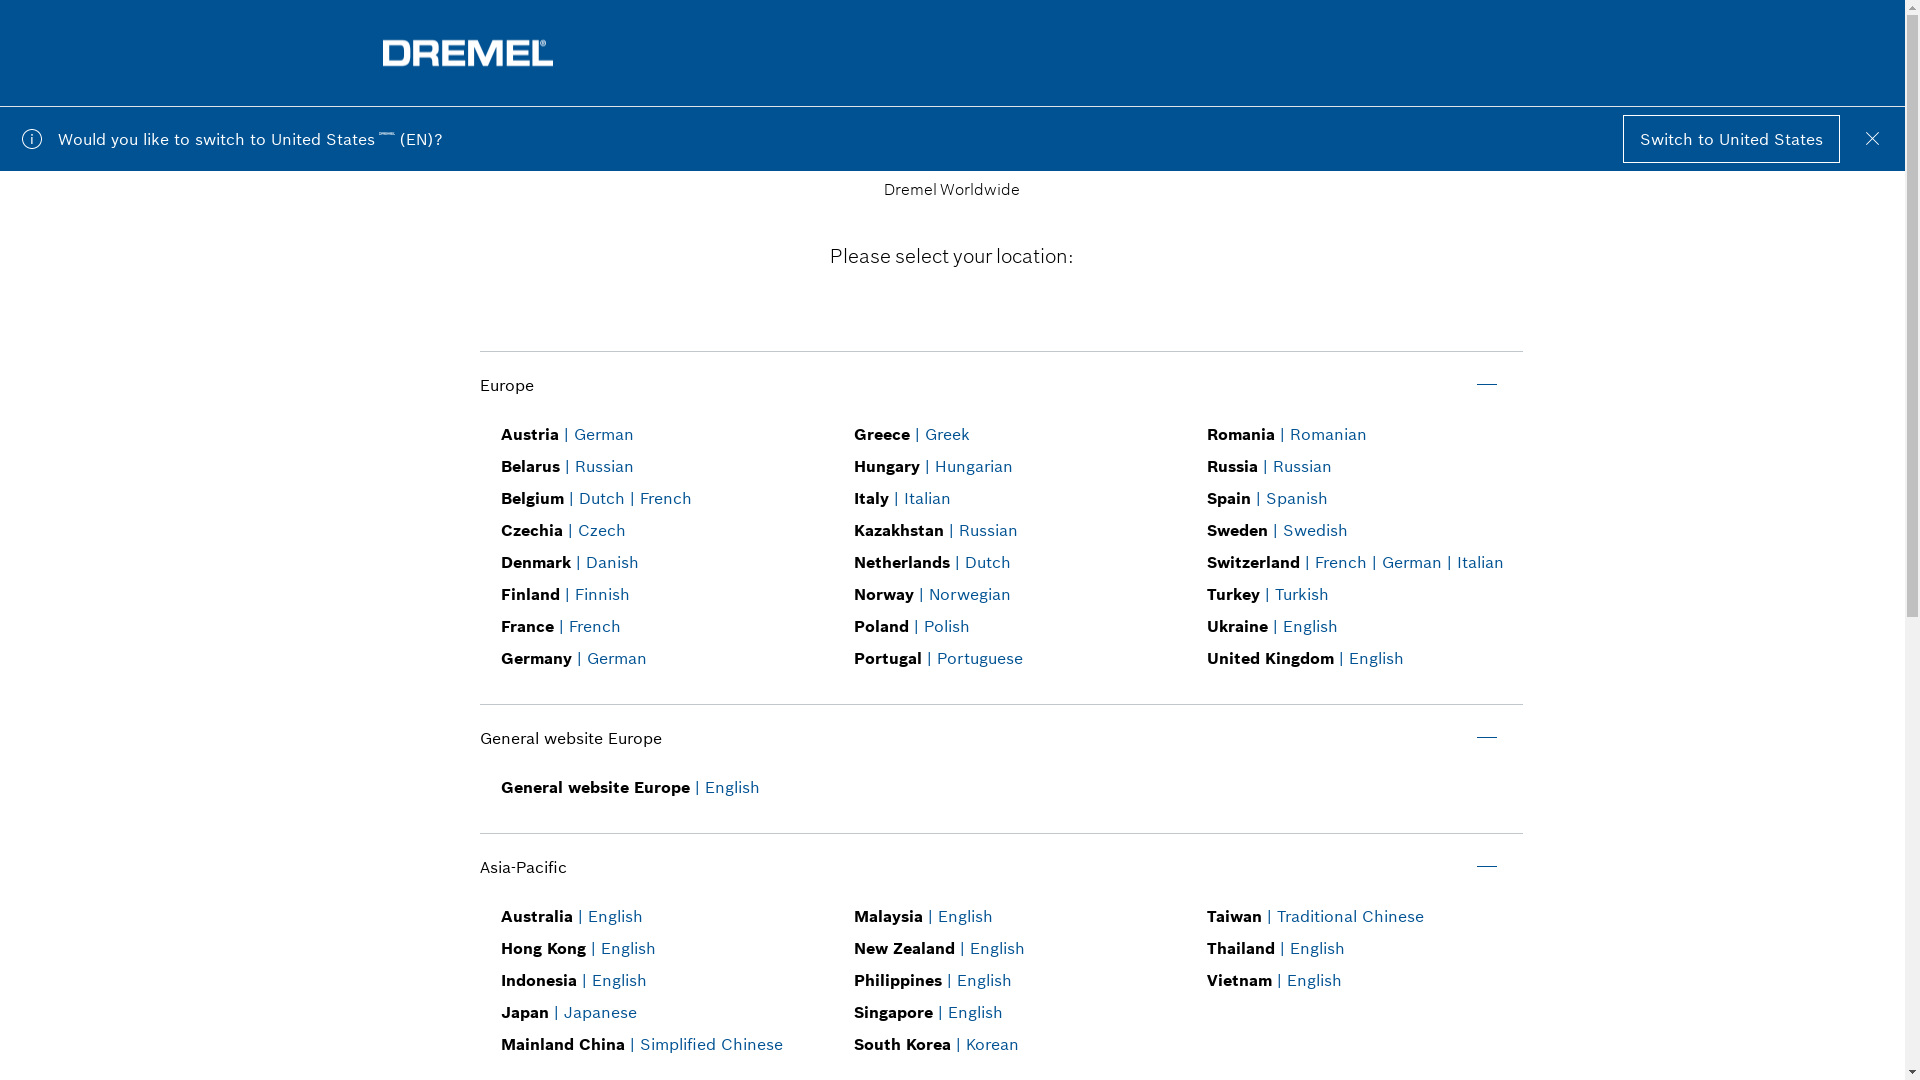Select Norwegian for Norway
The width and height of the screenshot is (1920, 1080).
click(x=968, y=594)
